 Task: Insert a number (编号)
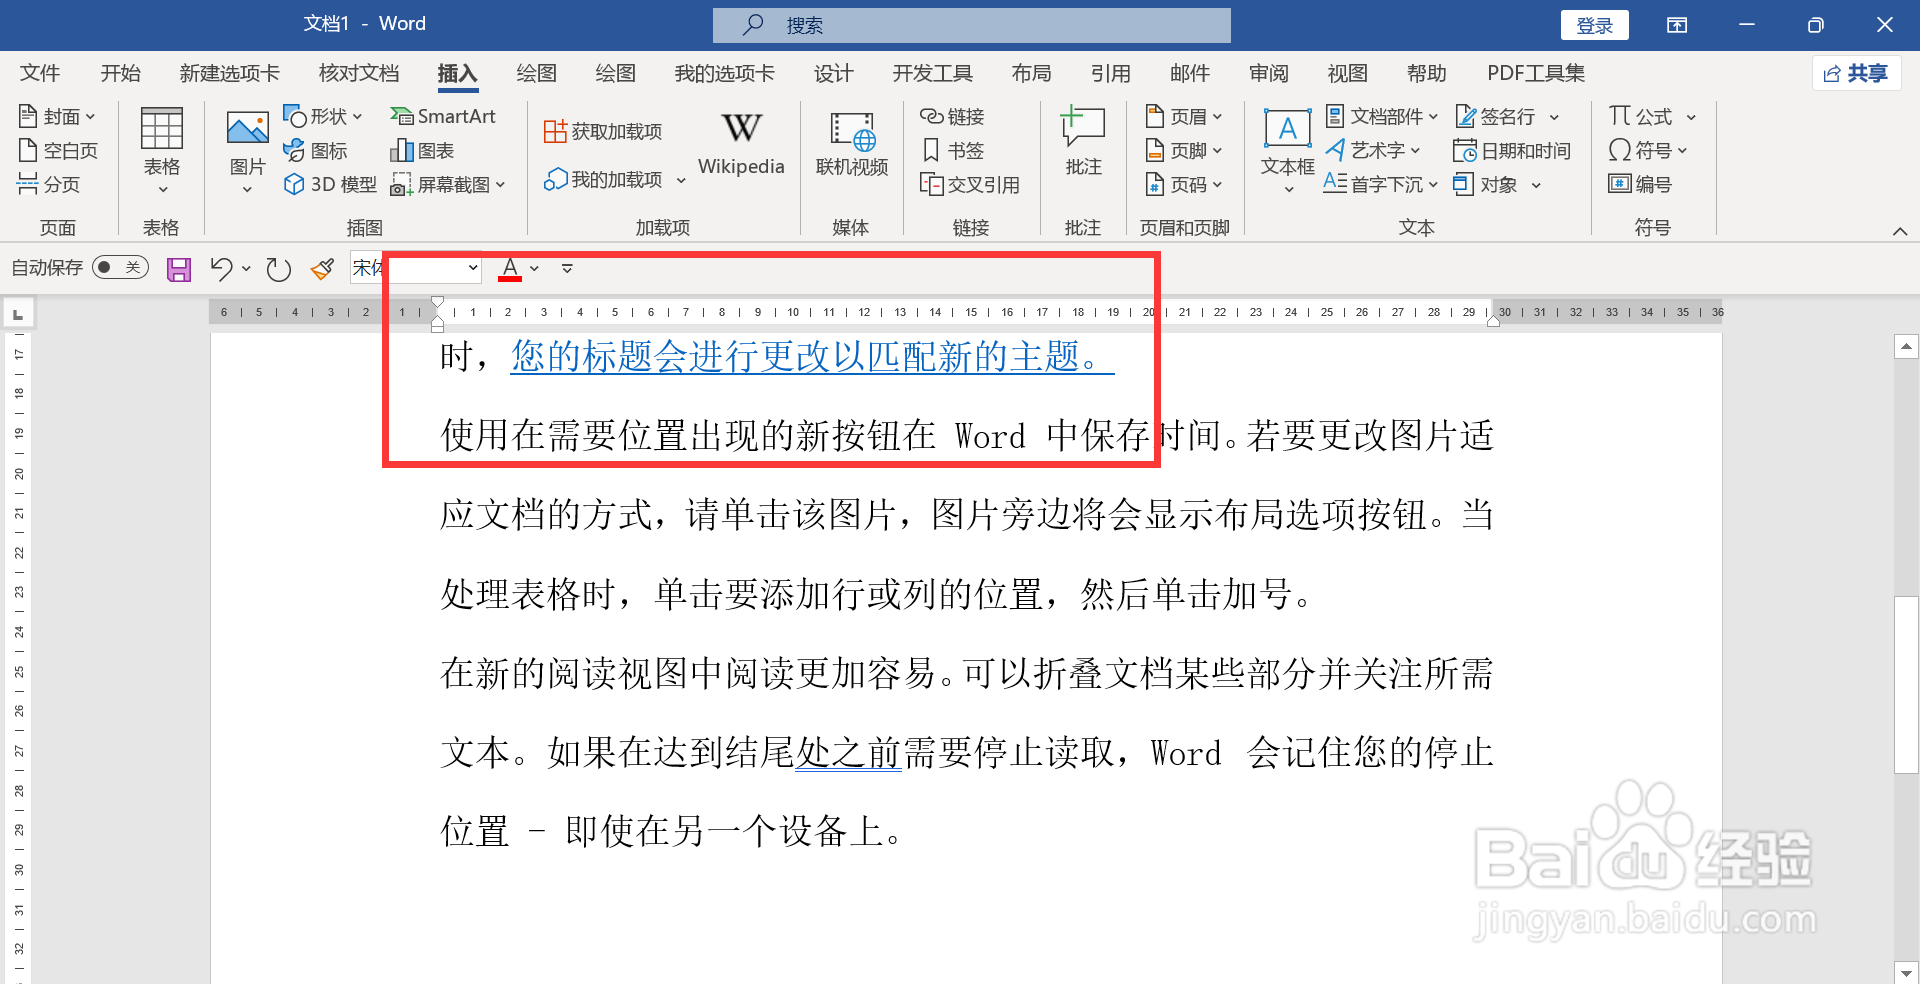point(1640,184)
